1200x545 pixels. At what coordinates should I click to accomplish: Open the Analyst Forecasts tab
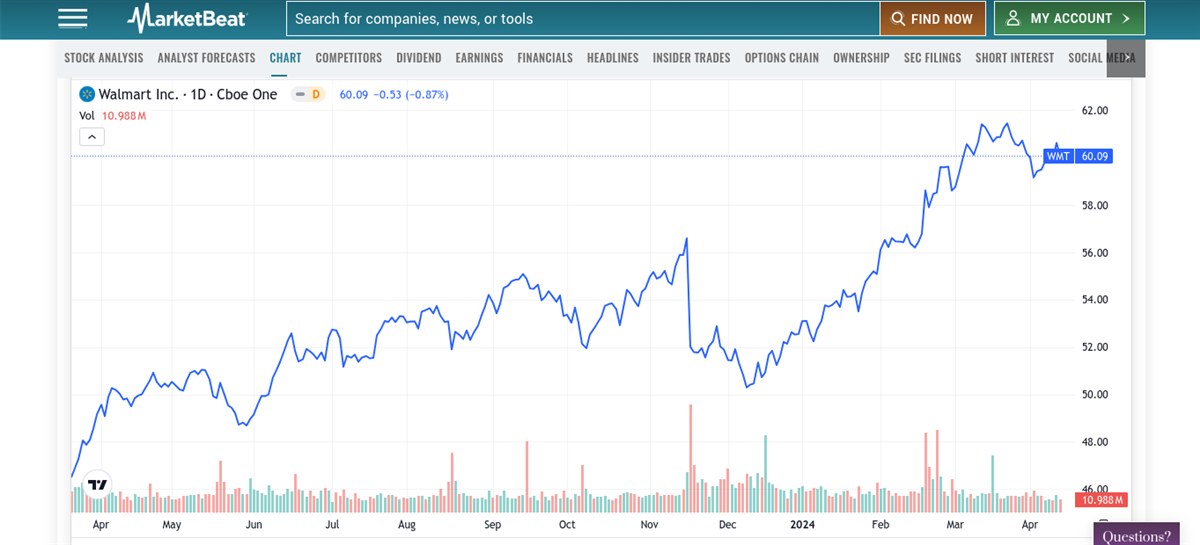(x=206, y=58)
